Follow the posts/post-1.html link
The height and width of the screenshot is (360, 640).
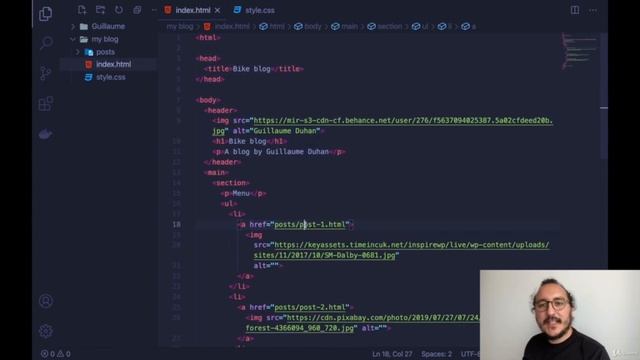[309, 224]
